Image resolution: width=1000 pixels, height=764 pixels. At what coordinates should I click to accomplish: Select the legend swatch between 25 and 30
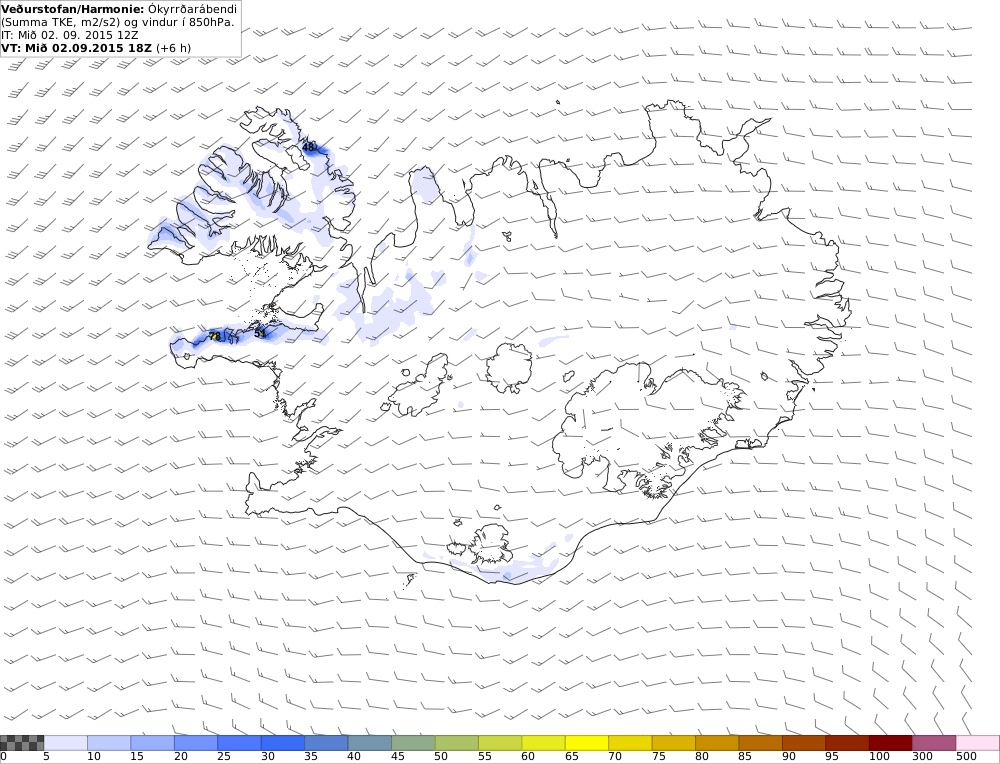[239, 742]
